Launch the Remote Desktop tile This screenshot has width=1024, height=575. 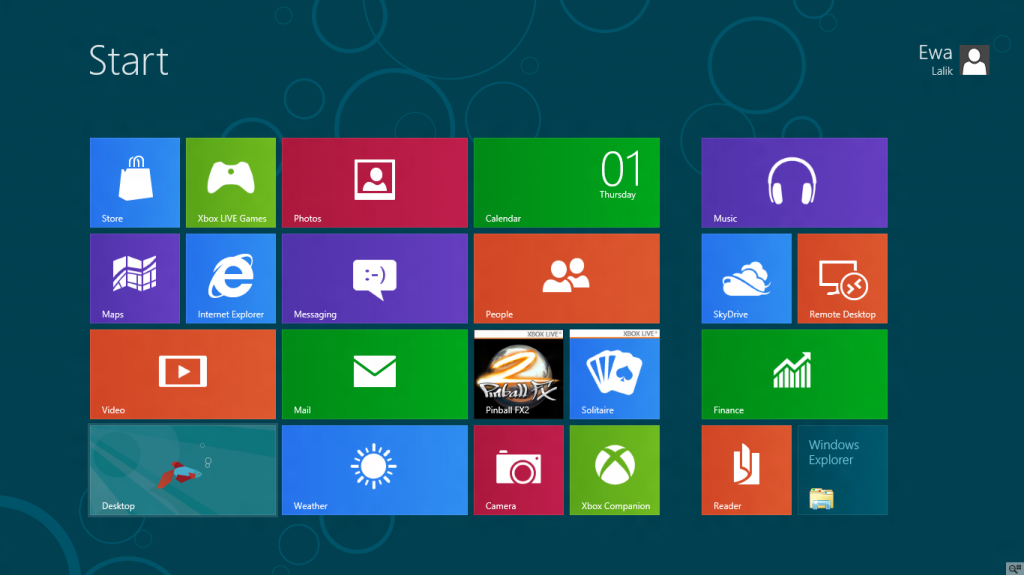(x=842, y=278)
